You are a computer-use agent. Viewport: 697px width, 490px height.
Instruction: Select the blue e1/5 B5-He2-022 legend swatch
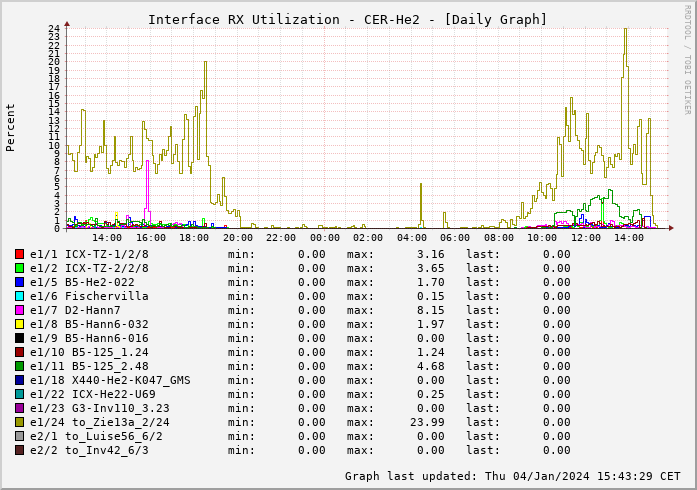coord(20,282)
